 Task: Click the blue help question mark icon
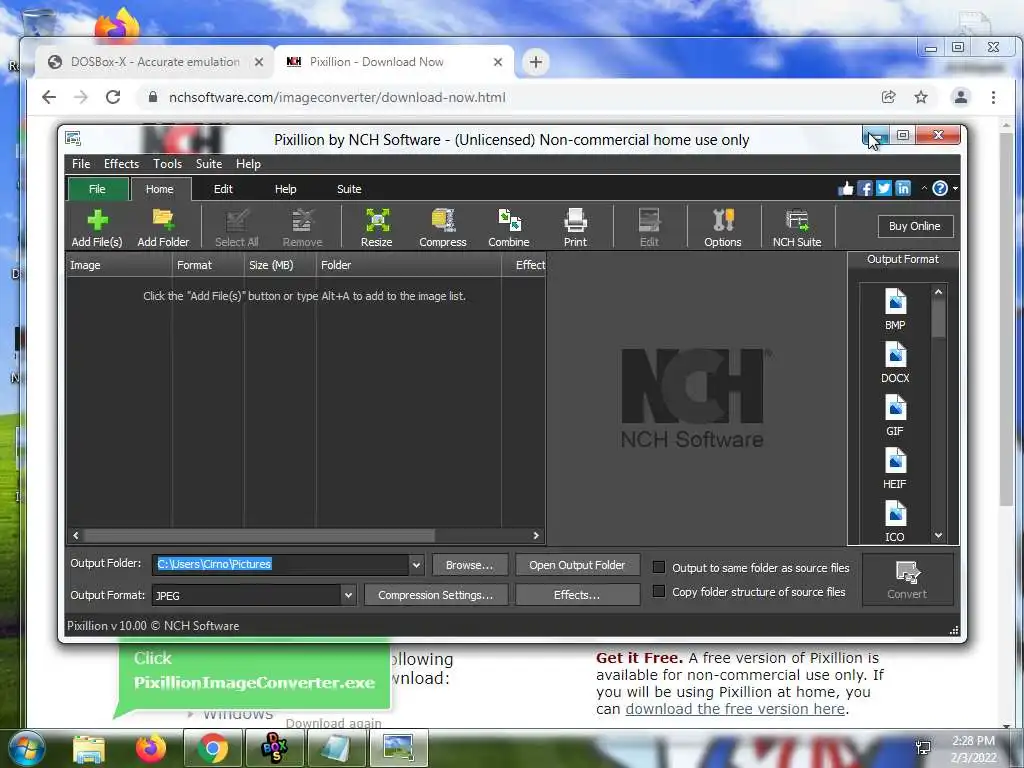coord(940,189)
